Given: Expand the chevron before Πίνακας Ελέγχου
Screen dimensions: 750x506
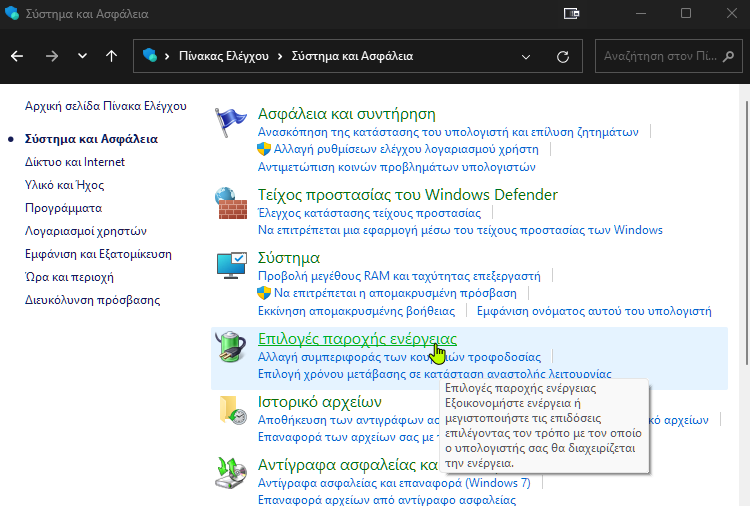Looking at the screenshot, I should (x=167, y=56).
